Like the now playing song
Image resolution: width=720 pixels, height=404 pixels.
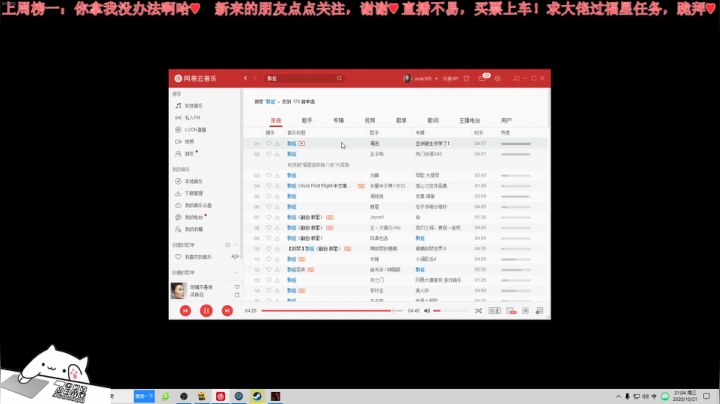pyautogui.click(x=237, y=287)
